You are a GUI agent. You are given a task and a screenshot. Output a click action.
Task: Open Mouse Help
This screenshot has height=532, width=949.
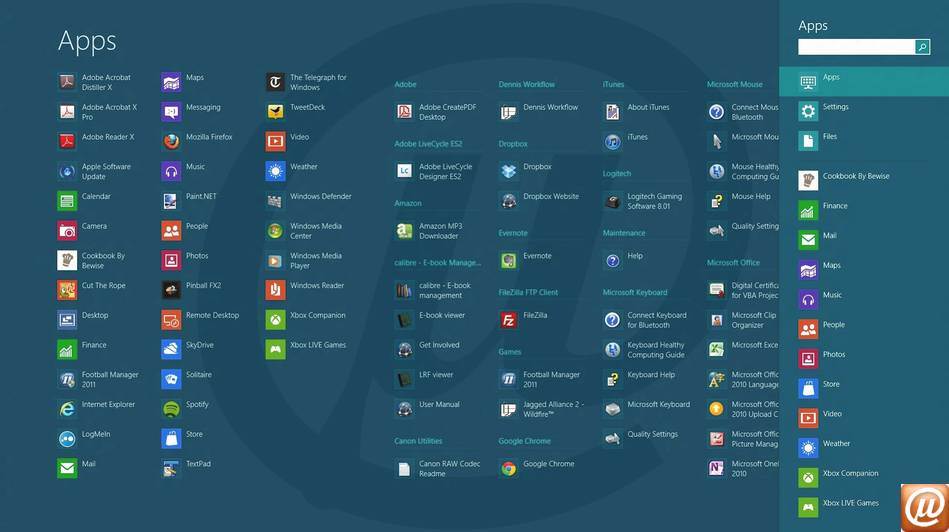[x=740, y=200]
